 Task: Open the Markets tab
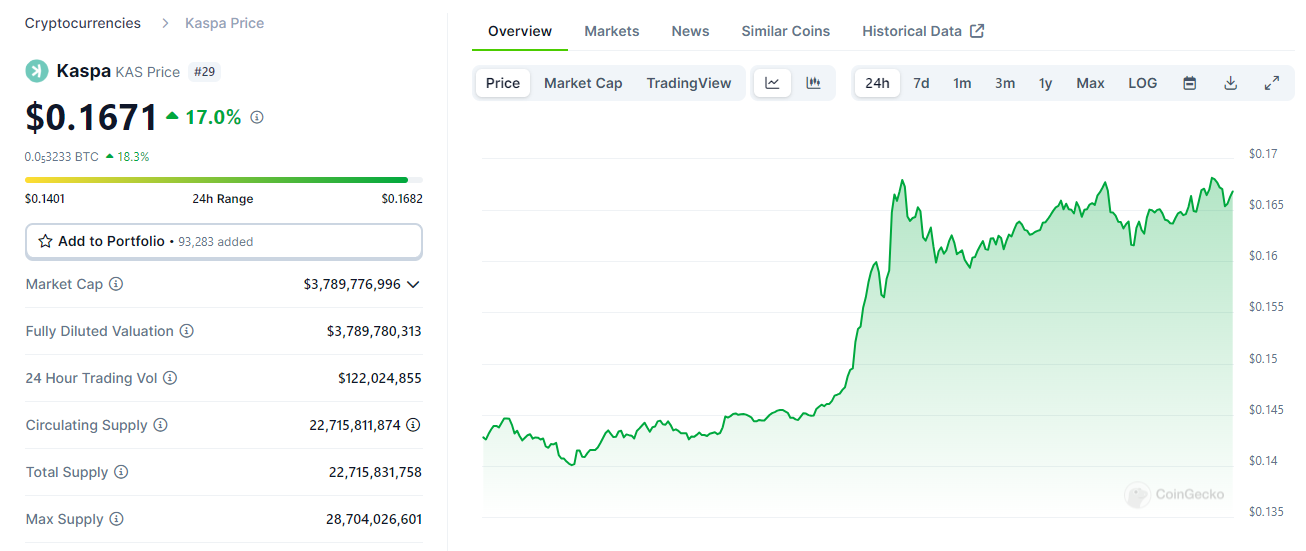click(x=612, y=31)
